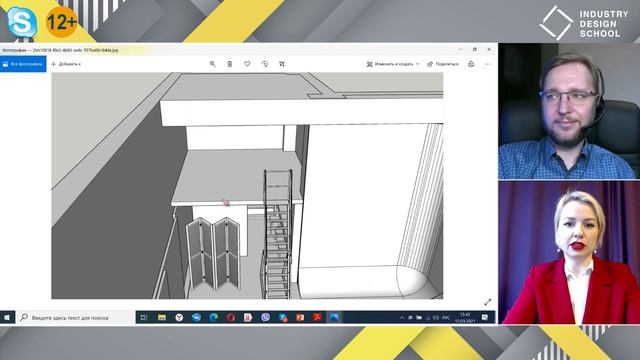Click the language indicator РУС
640x360 pixels.
446,318
